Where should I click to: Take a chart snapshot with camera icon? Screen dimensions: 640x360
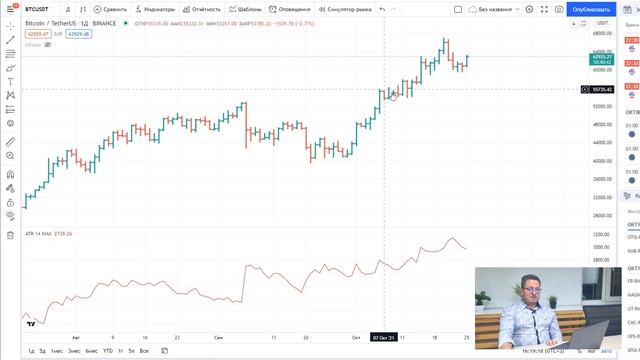(x=559, y=9)
